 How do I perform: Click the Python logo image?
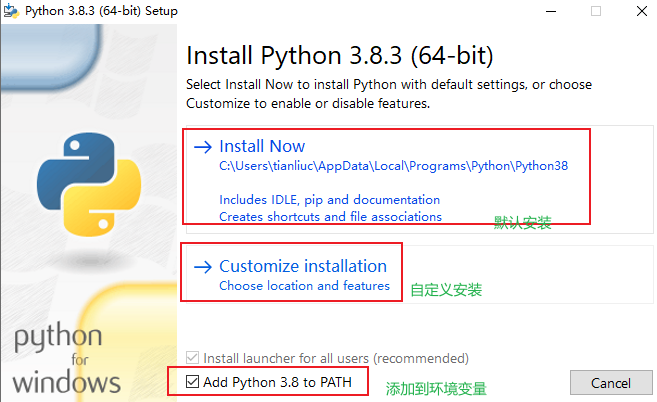(x=89, y=184)
